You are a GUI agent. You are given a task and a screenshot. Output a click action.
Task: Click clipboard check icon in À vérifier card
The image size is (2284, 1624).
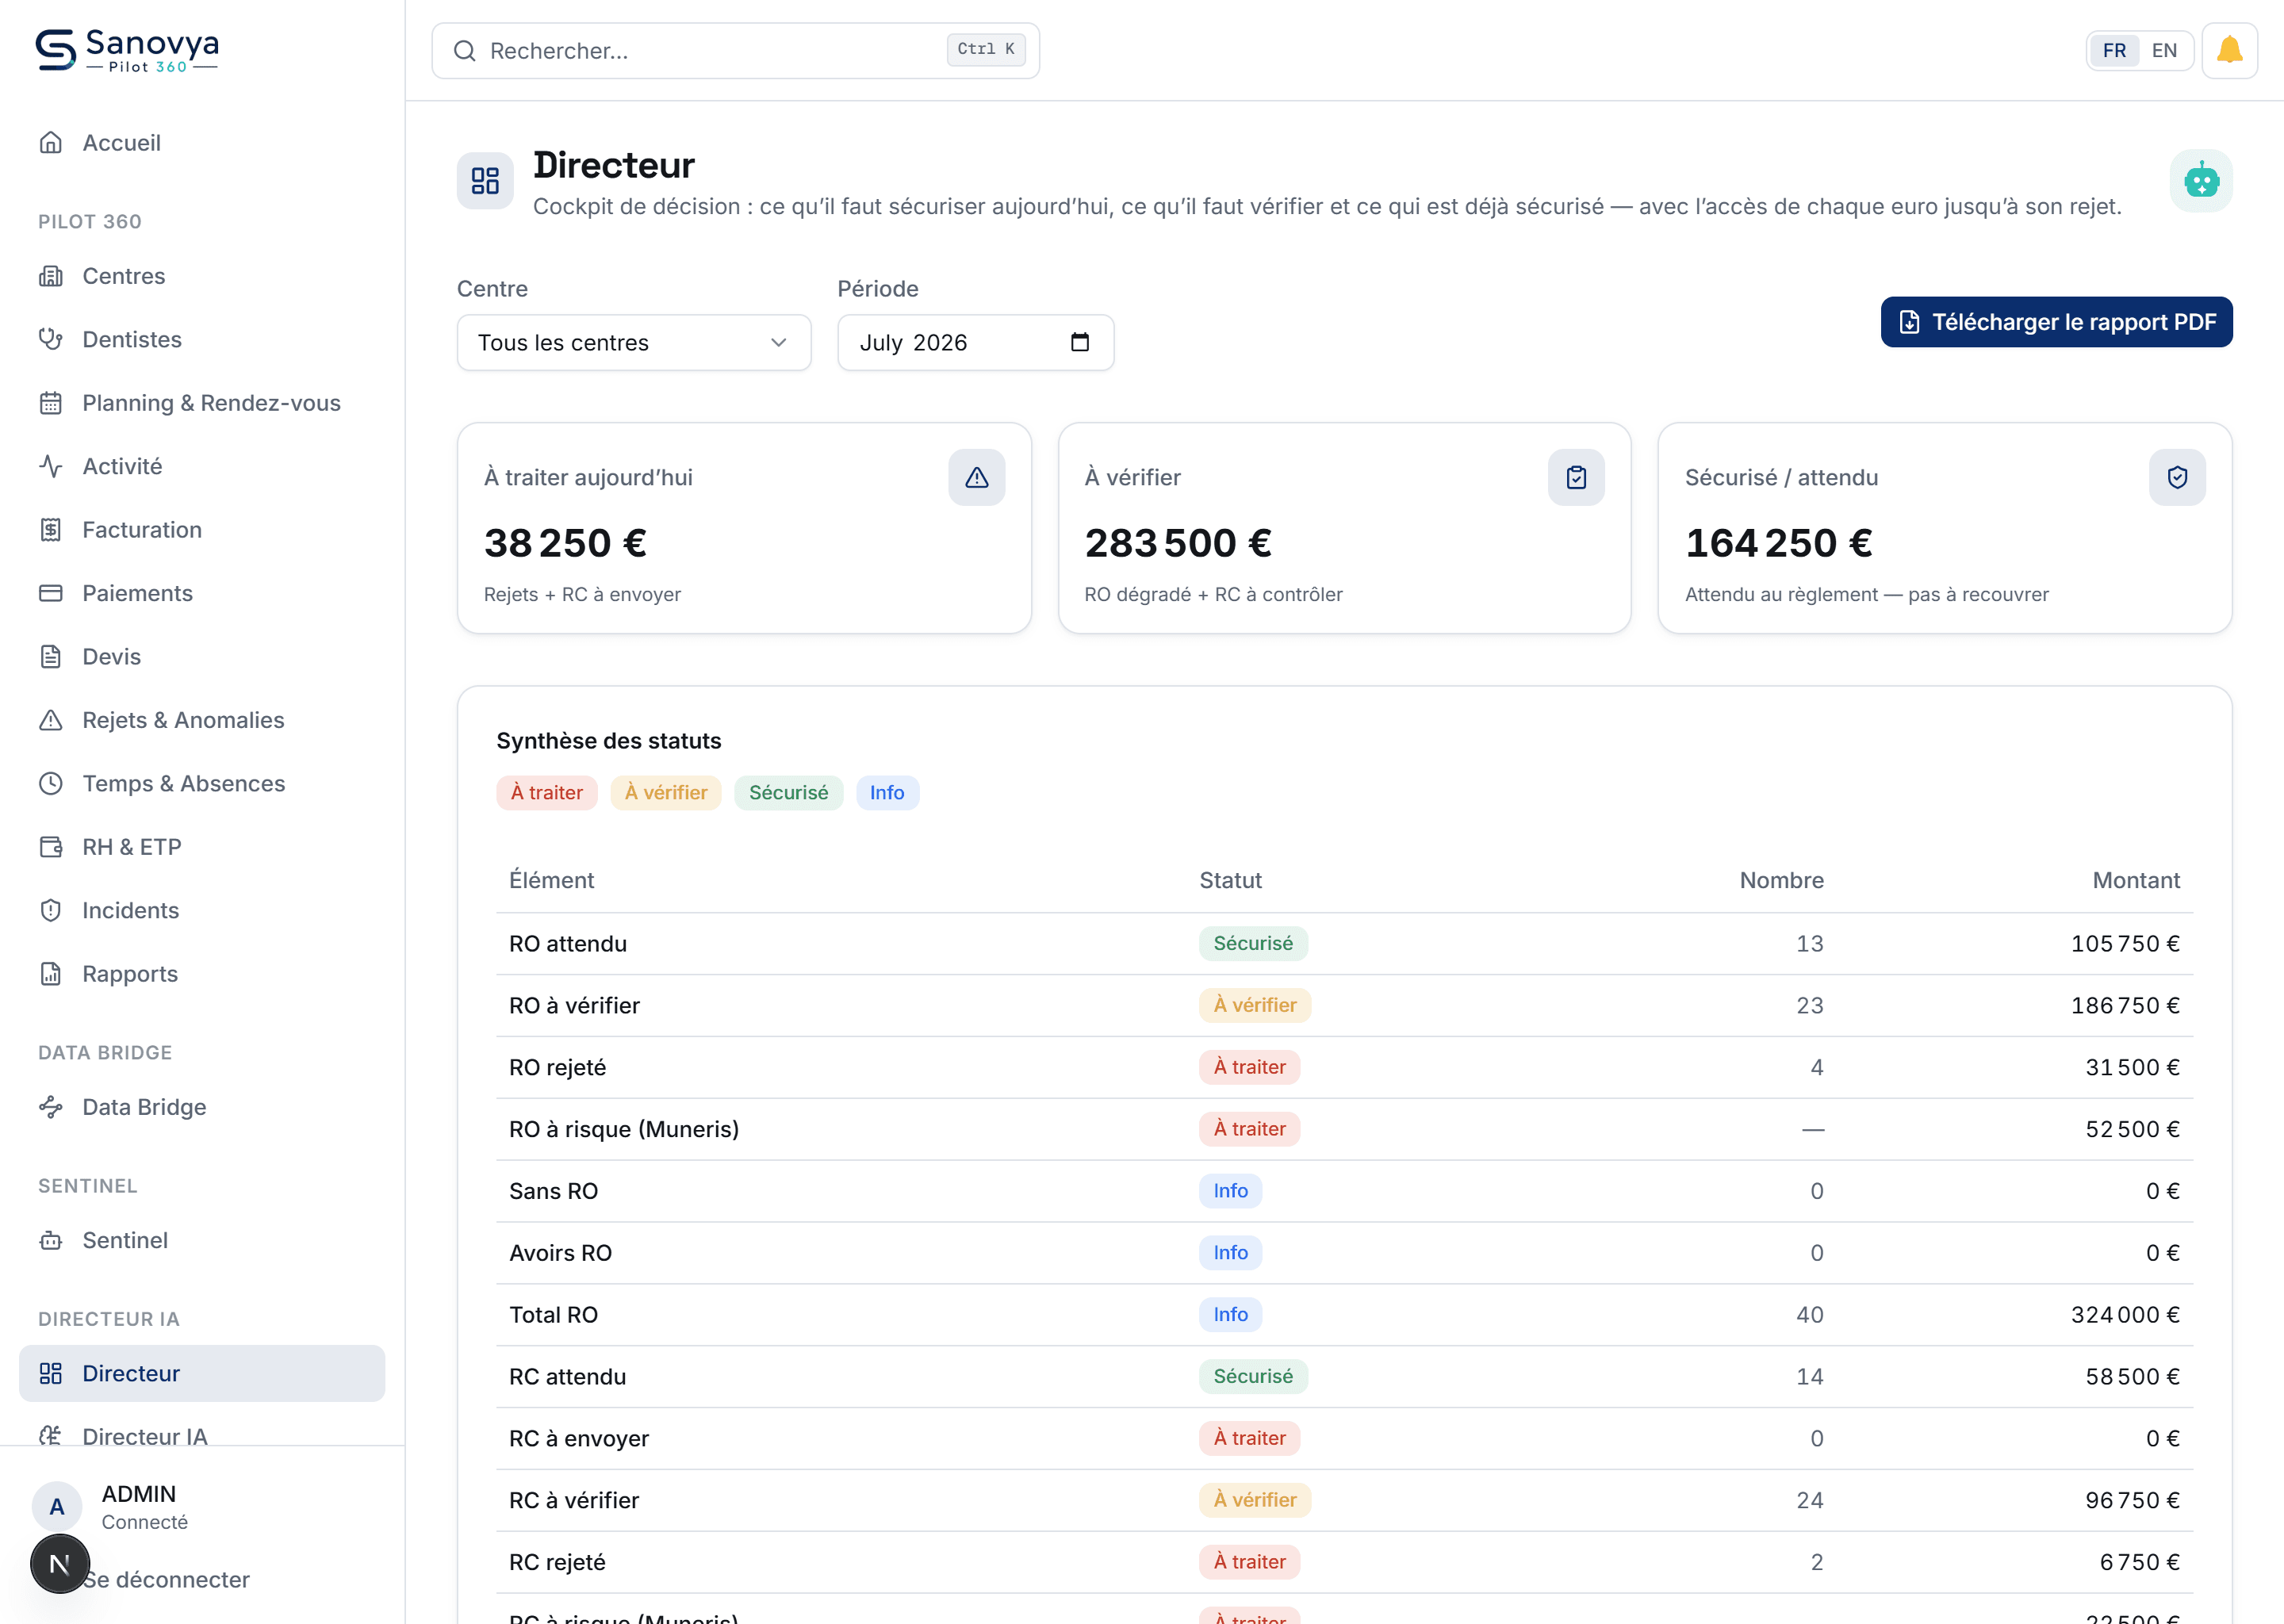tap(1576, 477)
